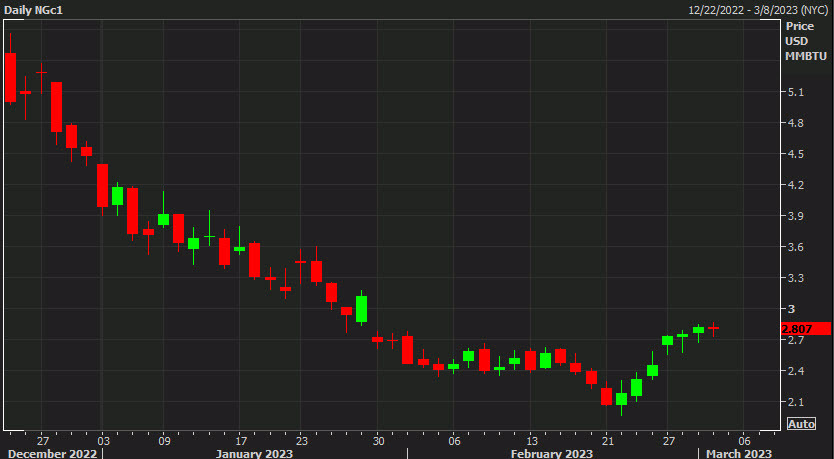The height and width of the screenshot is (459, 834).
Task: Click the 3.9 price axis label
Action: (796, 216)
